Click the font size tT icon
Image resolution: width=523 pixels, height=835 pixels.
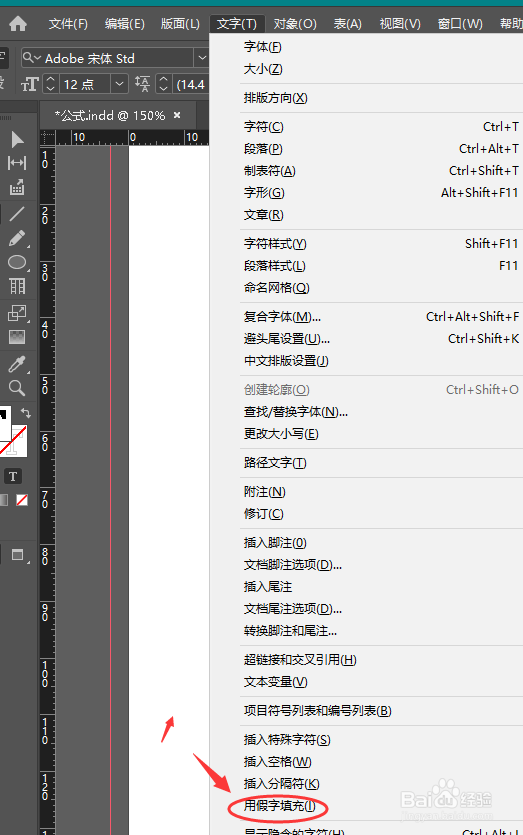[29, 84]
